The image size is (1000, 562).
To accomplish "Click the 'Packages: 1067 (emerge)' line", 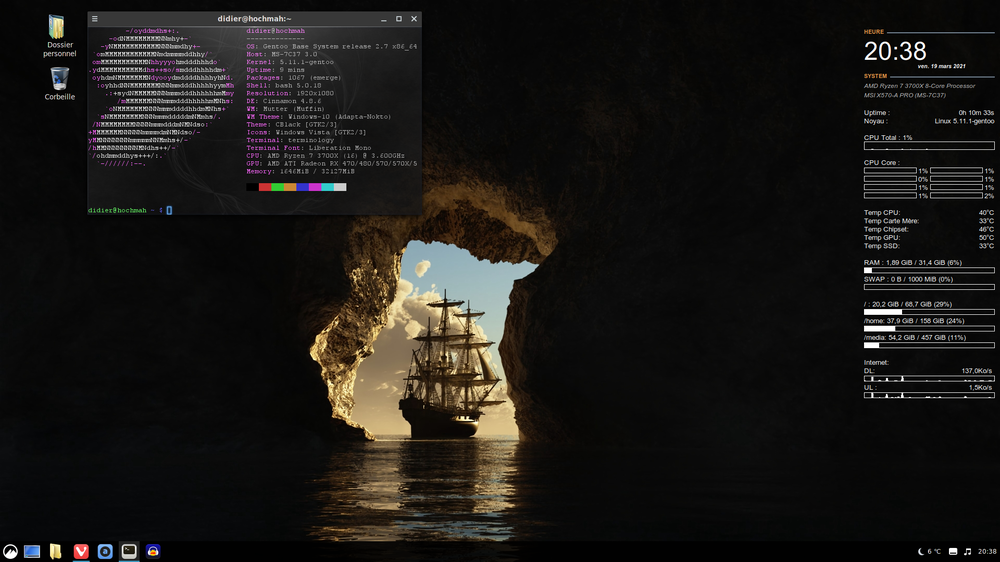I will 294,78.
